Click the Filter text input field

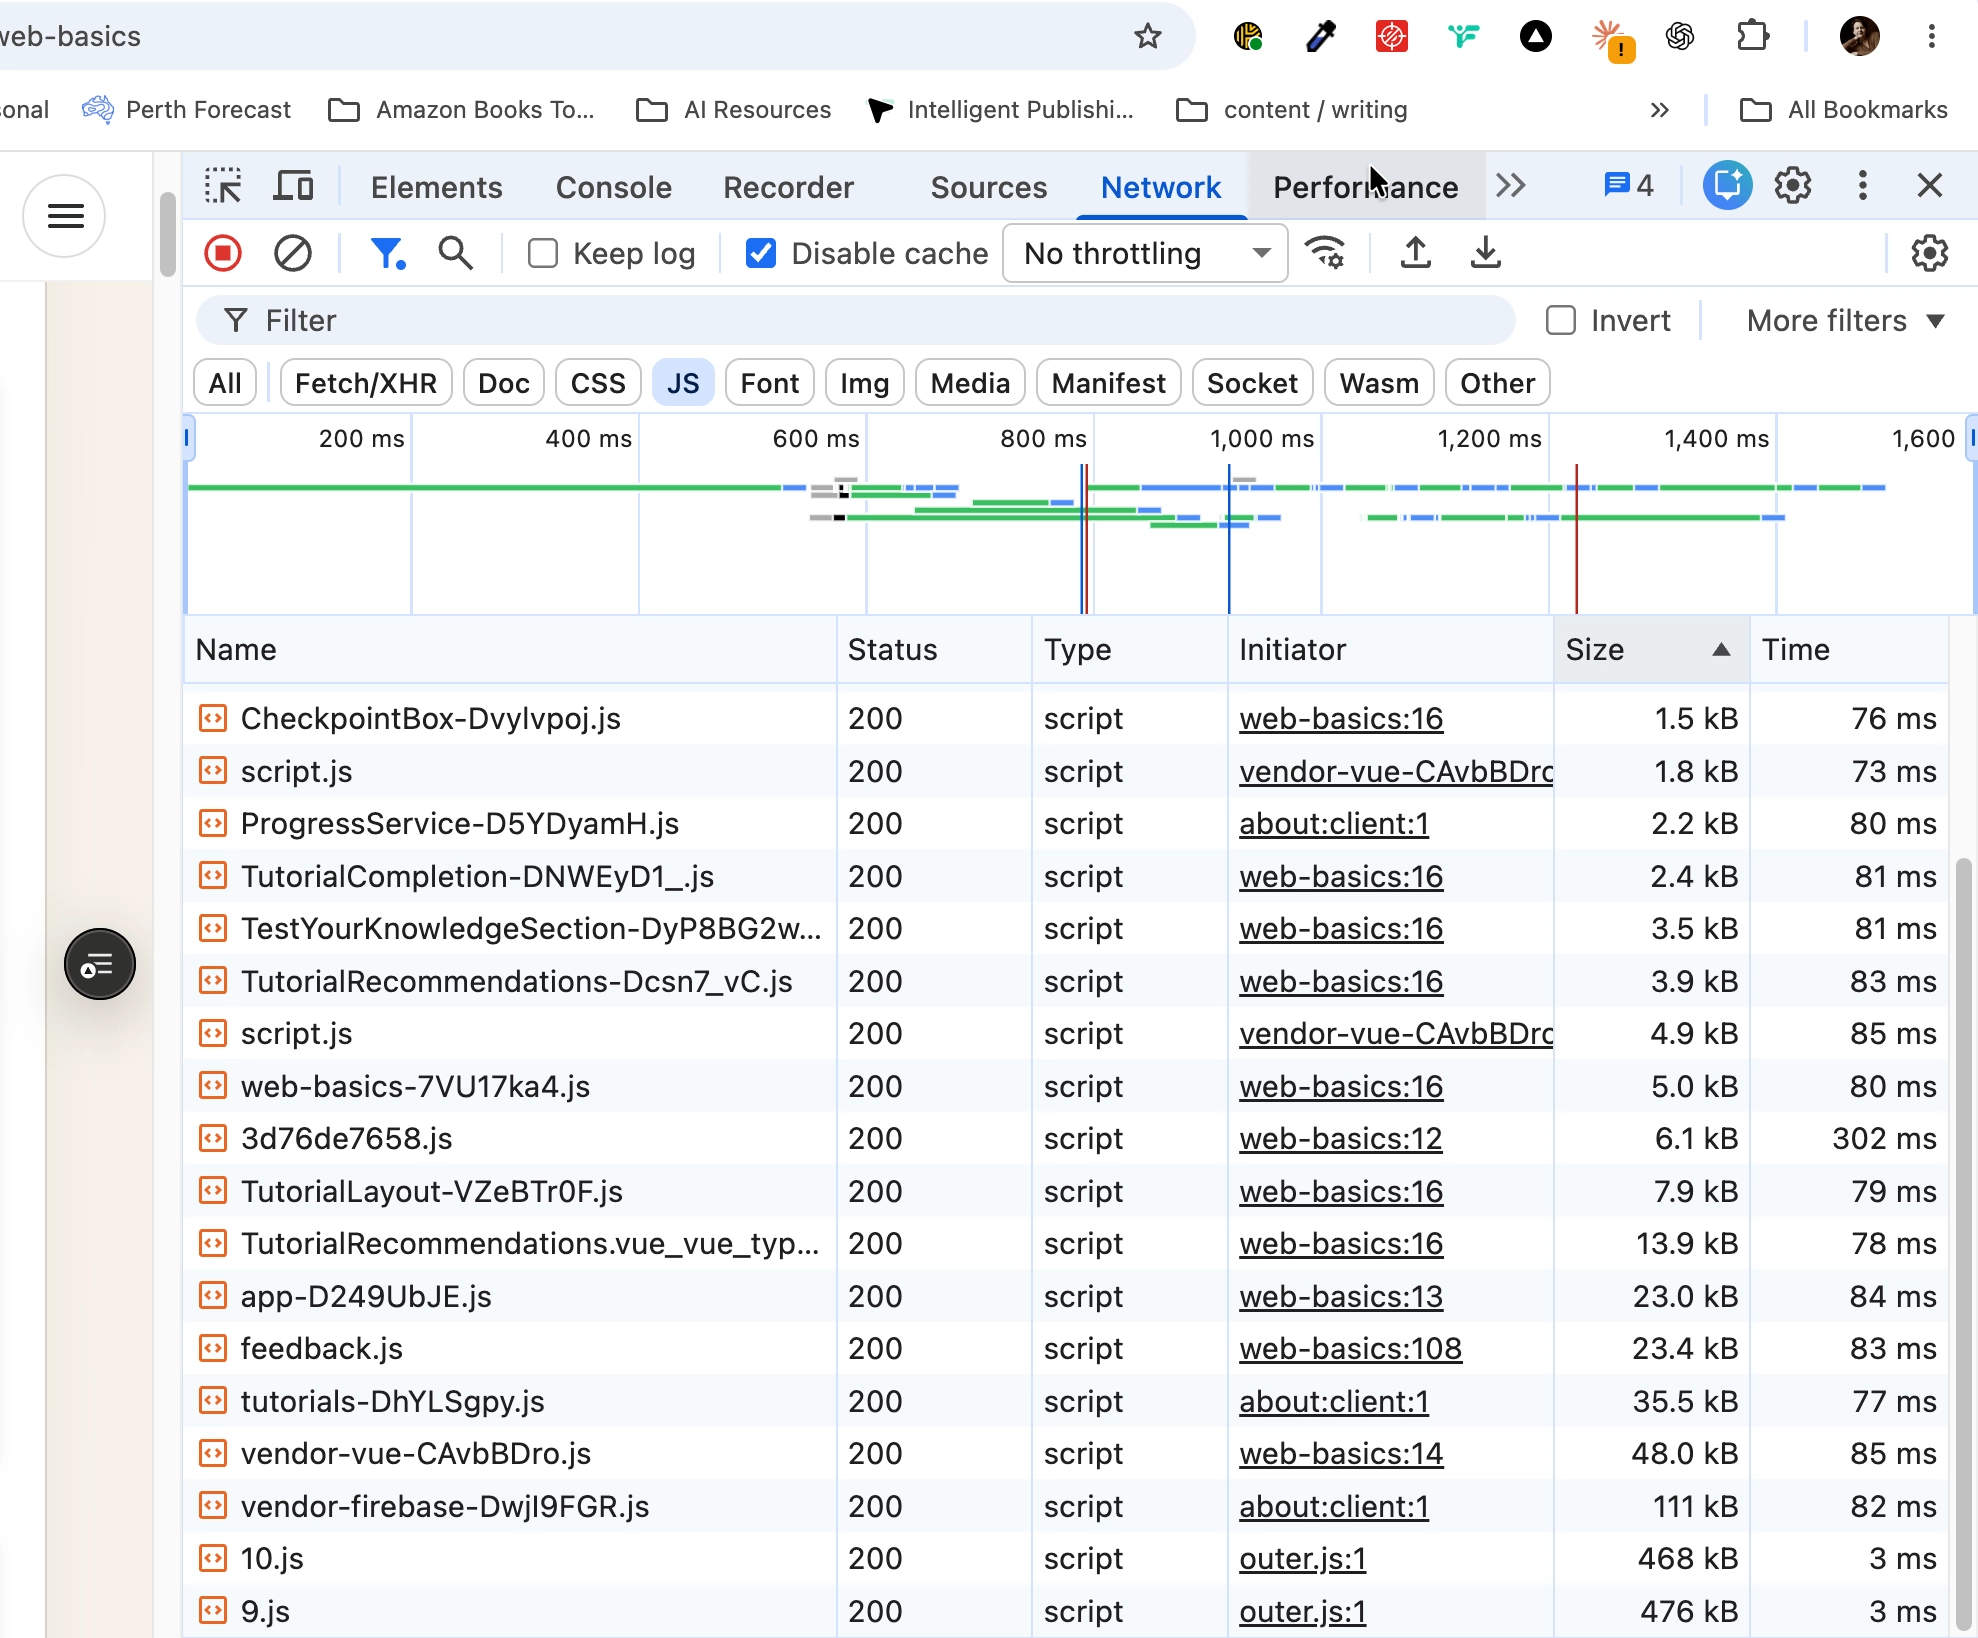[x=856, y=321]
